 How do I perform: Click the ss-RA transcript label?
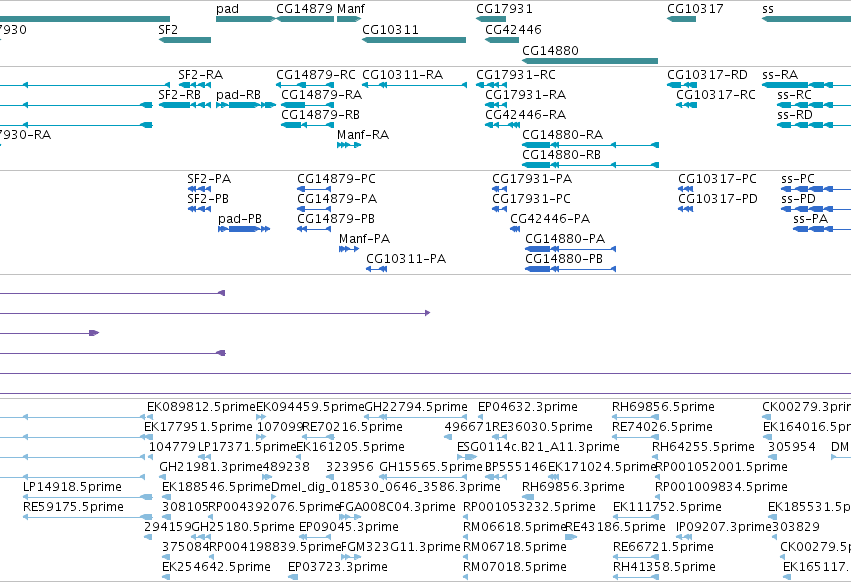780,75
